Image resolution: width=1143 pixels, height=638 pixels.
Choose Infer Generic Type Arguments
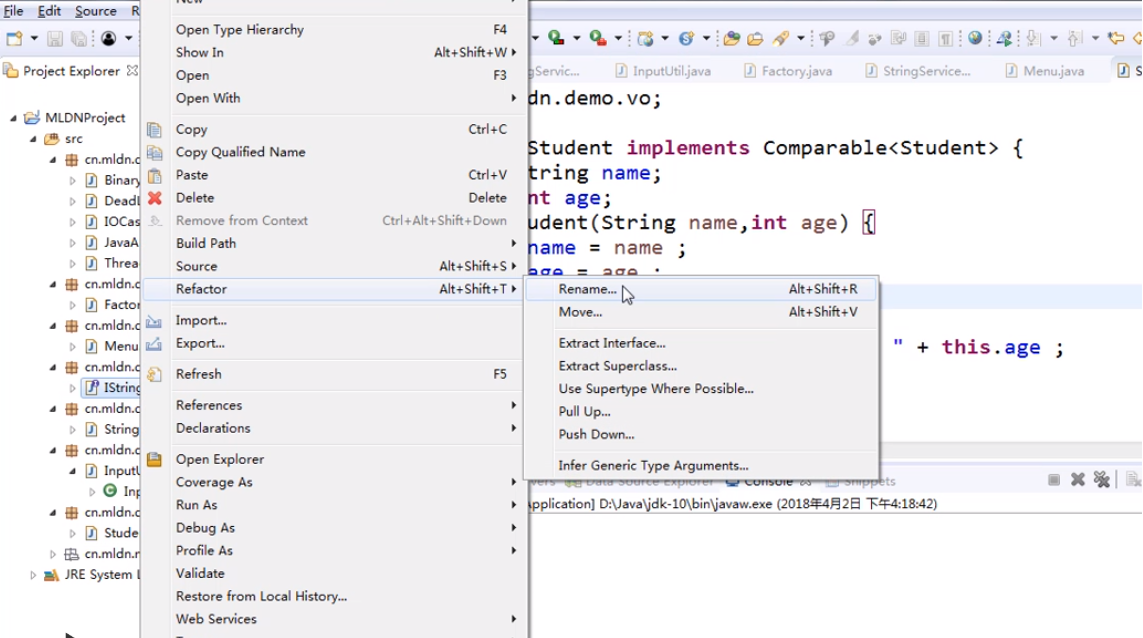pyautogui.click(x=701, y=466)
